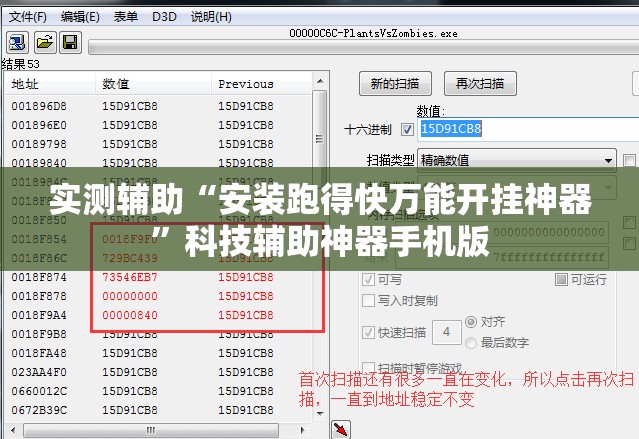Viewport: 639px width, 439px height.
Task: Click the results list scroll-down arrow
Action: tap(320, 414)
